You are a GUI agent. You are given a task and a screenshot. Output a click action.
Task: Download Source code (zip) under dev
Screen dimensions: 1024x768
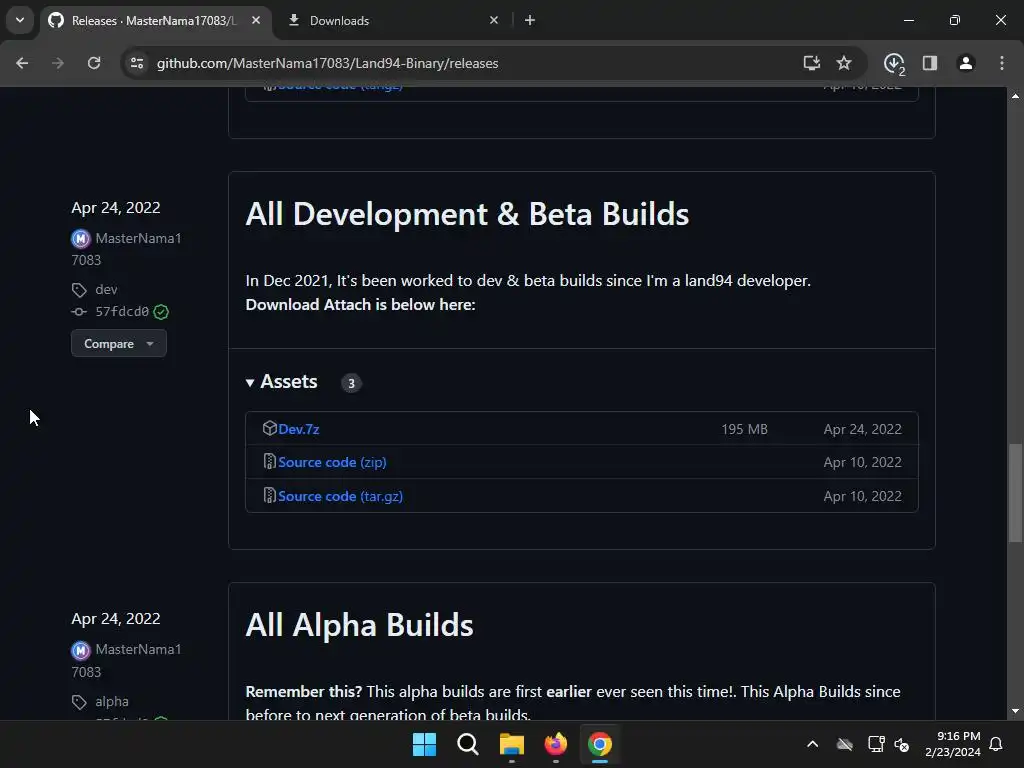pyautogui.click(x=332, y=462)
